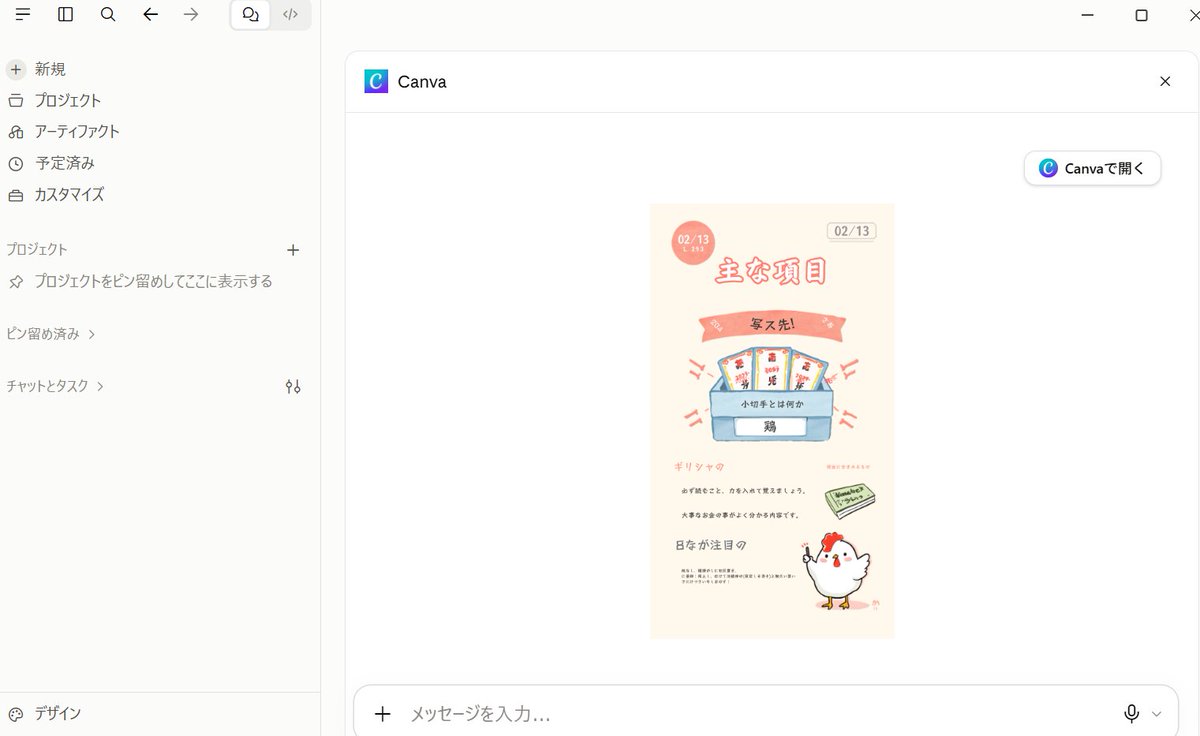Maximize the application window
Viewport: 1200px width, 736px height.
[x=1141, y=15]
